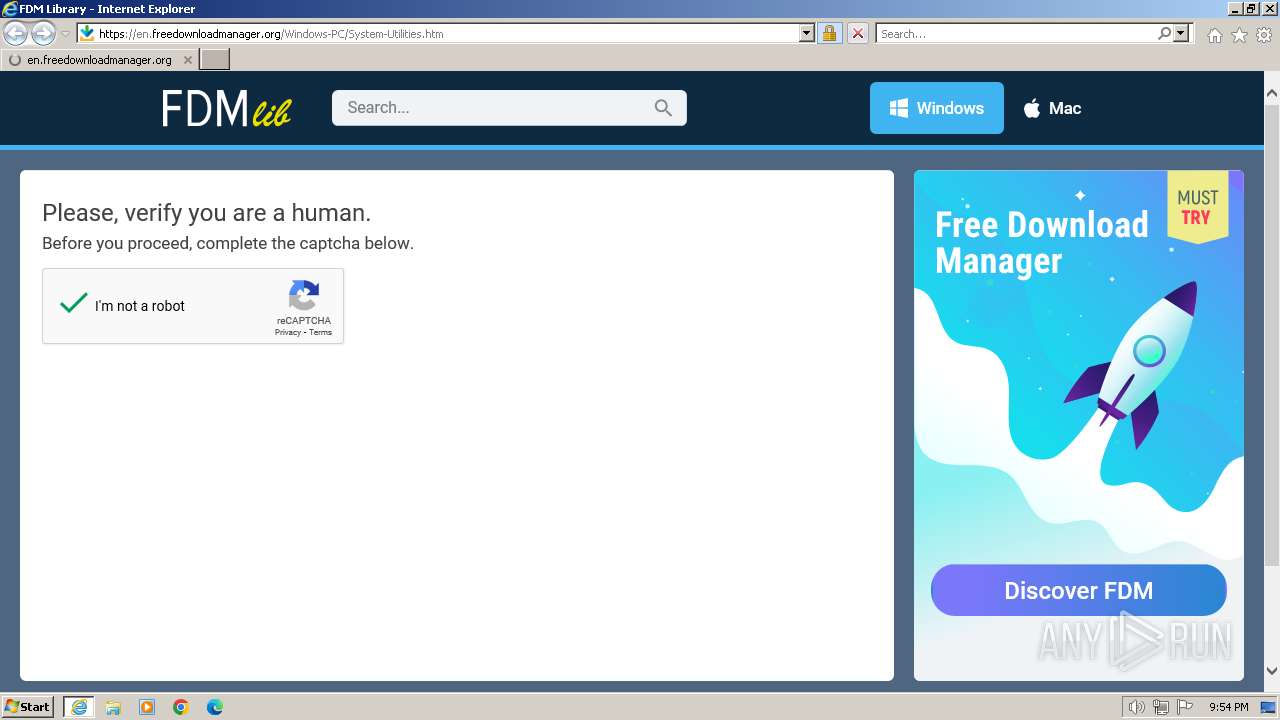
Task: Click the reCAPTCHA logo
Action: pos(304,296)
